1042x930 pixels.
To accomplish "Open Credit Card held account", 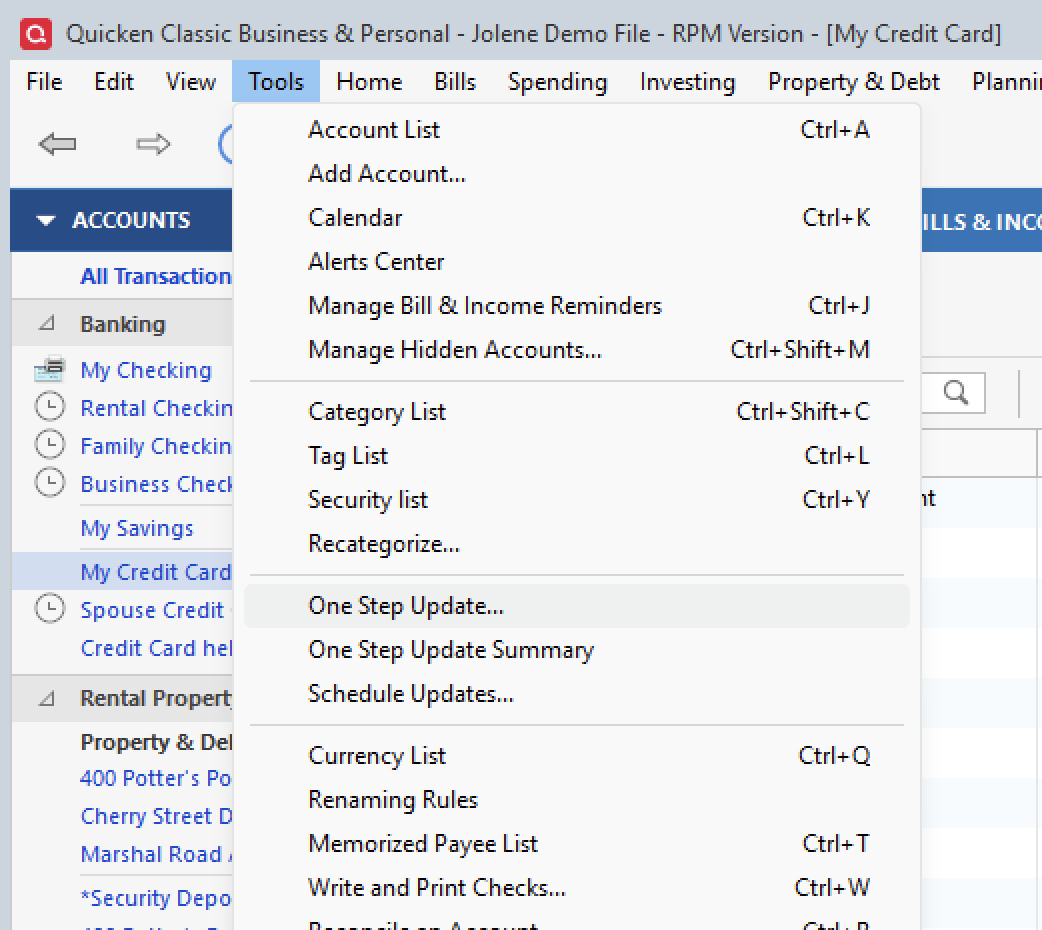I will (x=156, y=647).
